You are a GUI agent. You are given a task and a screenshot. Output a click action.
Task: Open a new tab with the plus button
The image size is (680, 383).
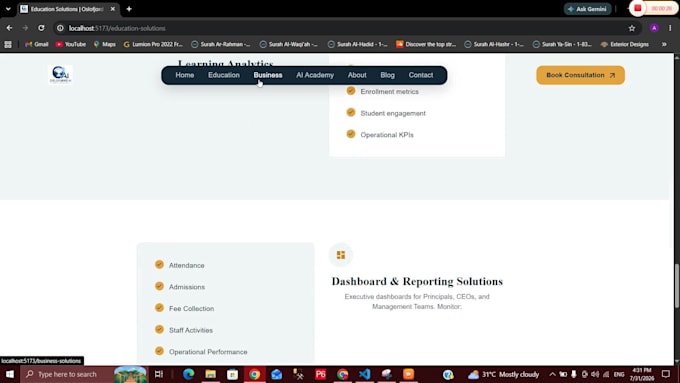pos(129,9)
